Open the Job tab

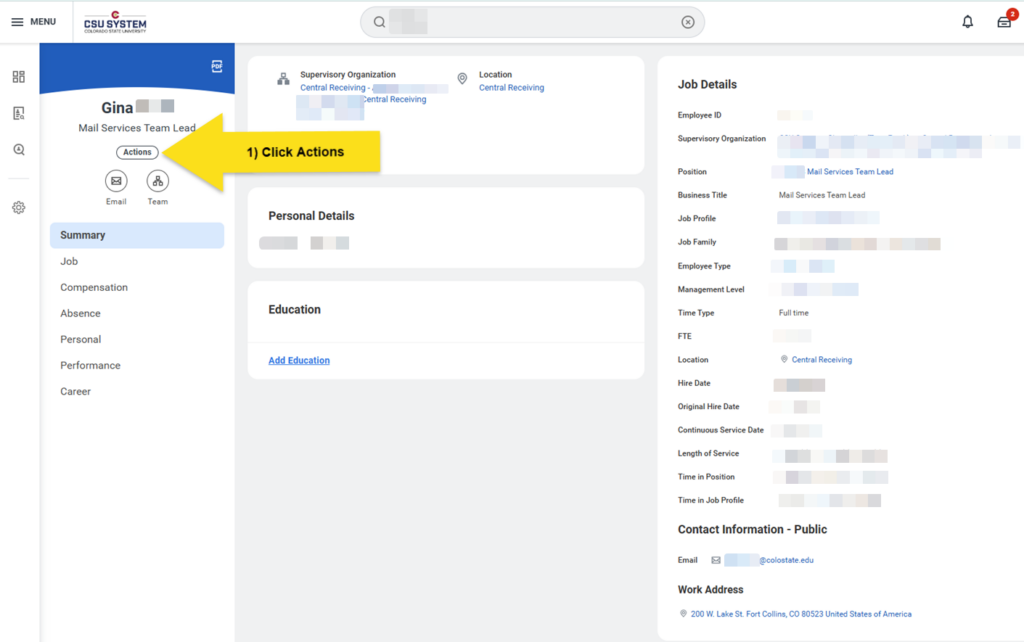pyautogui.click(x=69, y=261)
